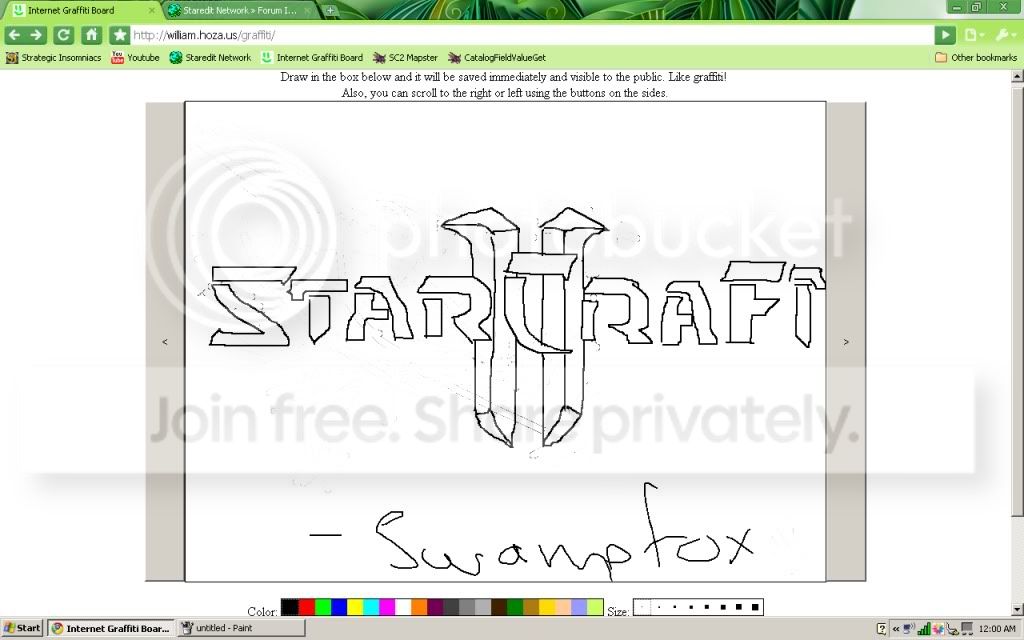Bookmark this page with the star icon
Viewport: 1024px width, 640px height.
[119, 35]
